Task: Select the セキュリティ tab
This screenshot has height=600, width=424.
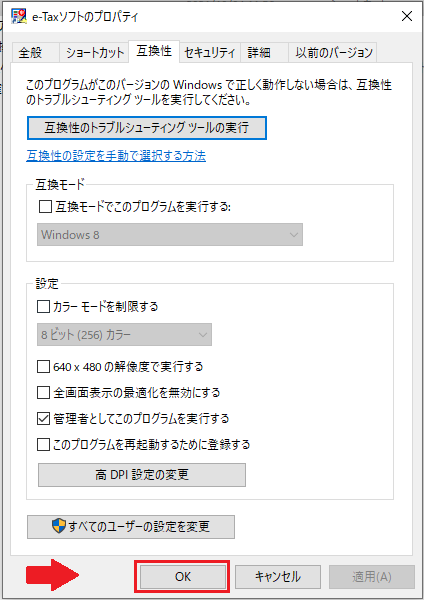Action: tap(210, 52)
